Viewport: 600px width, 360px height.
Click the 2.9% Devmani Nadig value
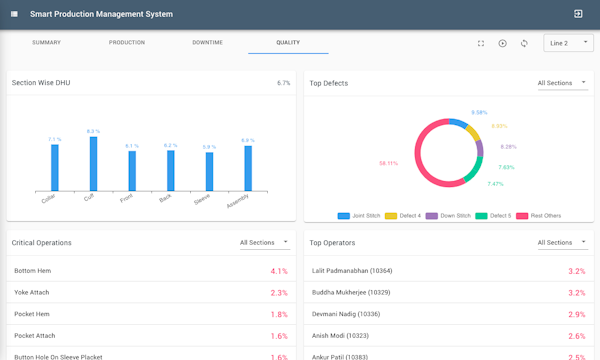(x=577, y=314)
